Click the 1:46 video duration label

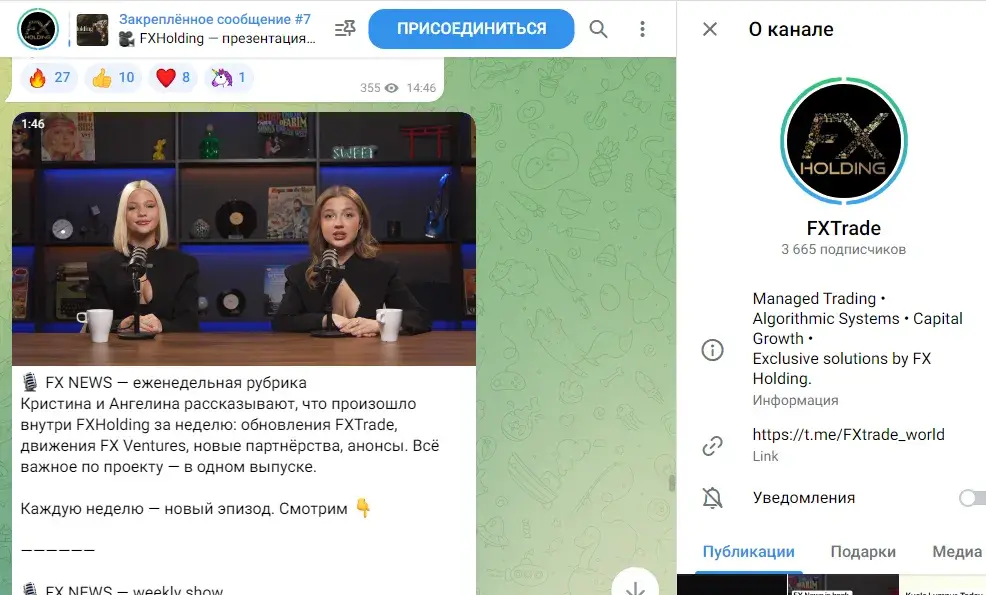pyautogui.click(x=33, y=124)
